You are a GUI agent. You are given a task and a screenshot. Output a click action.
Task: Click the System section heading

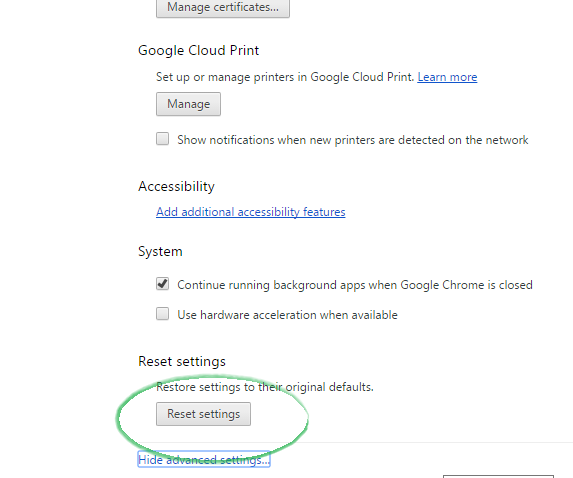(x=160, y=252)
